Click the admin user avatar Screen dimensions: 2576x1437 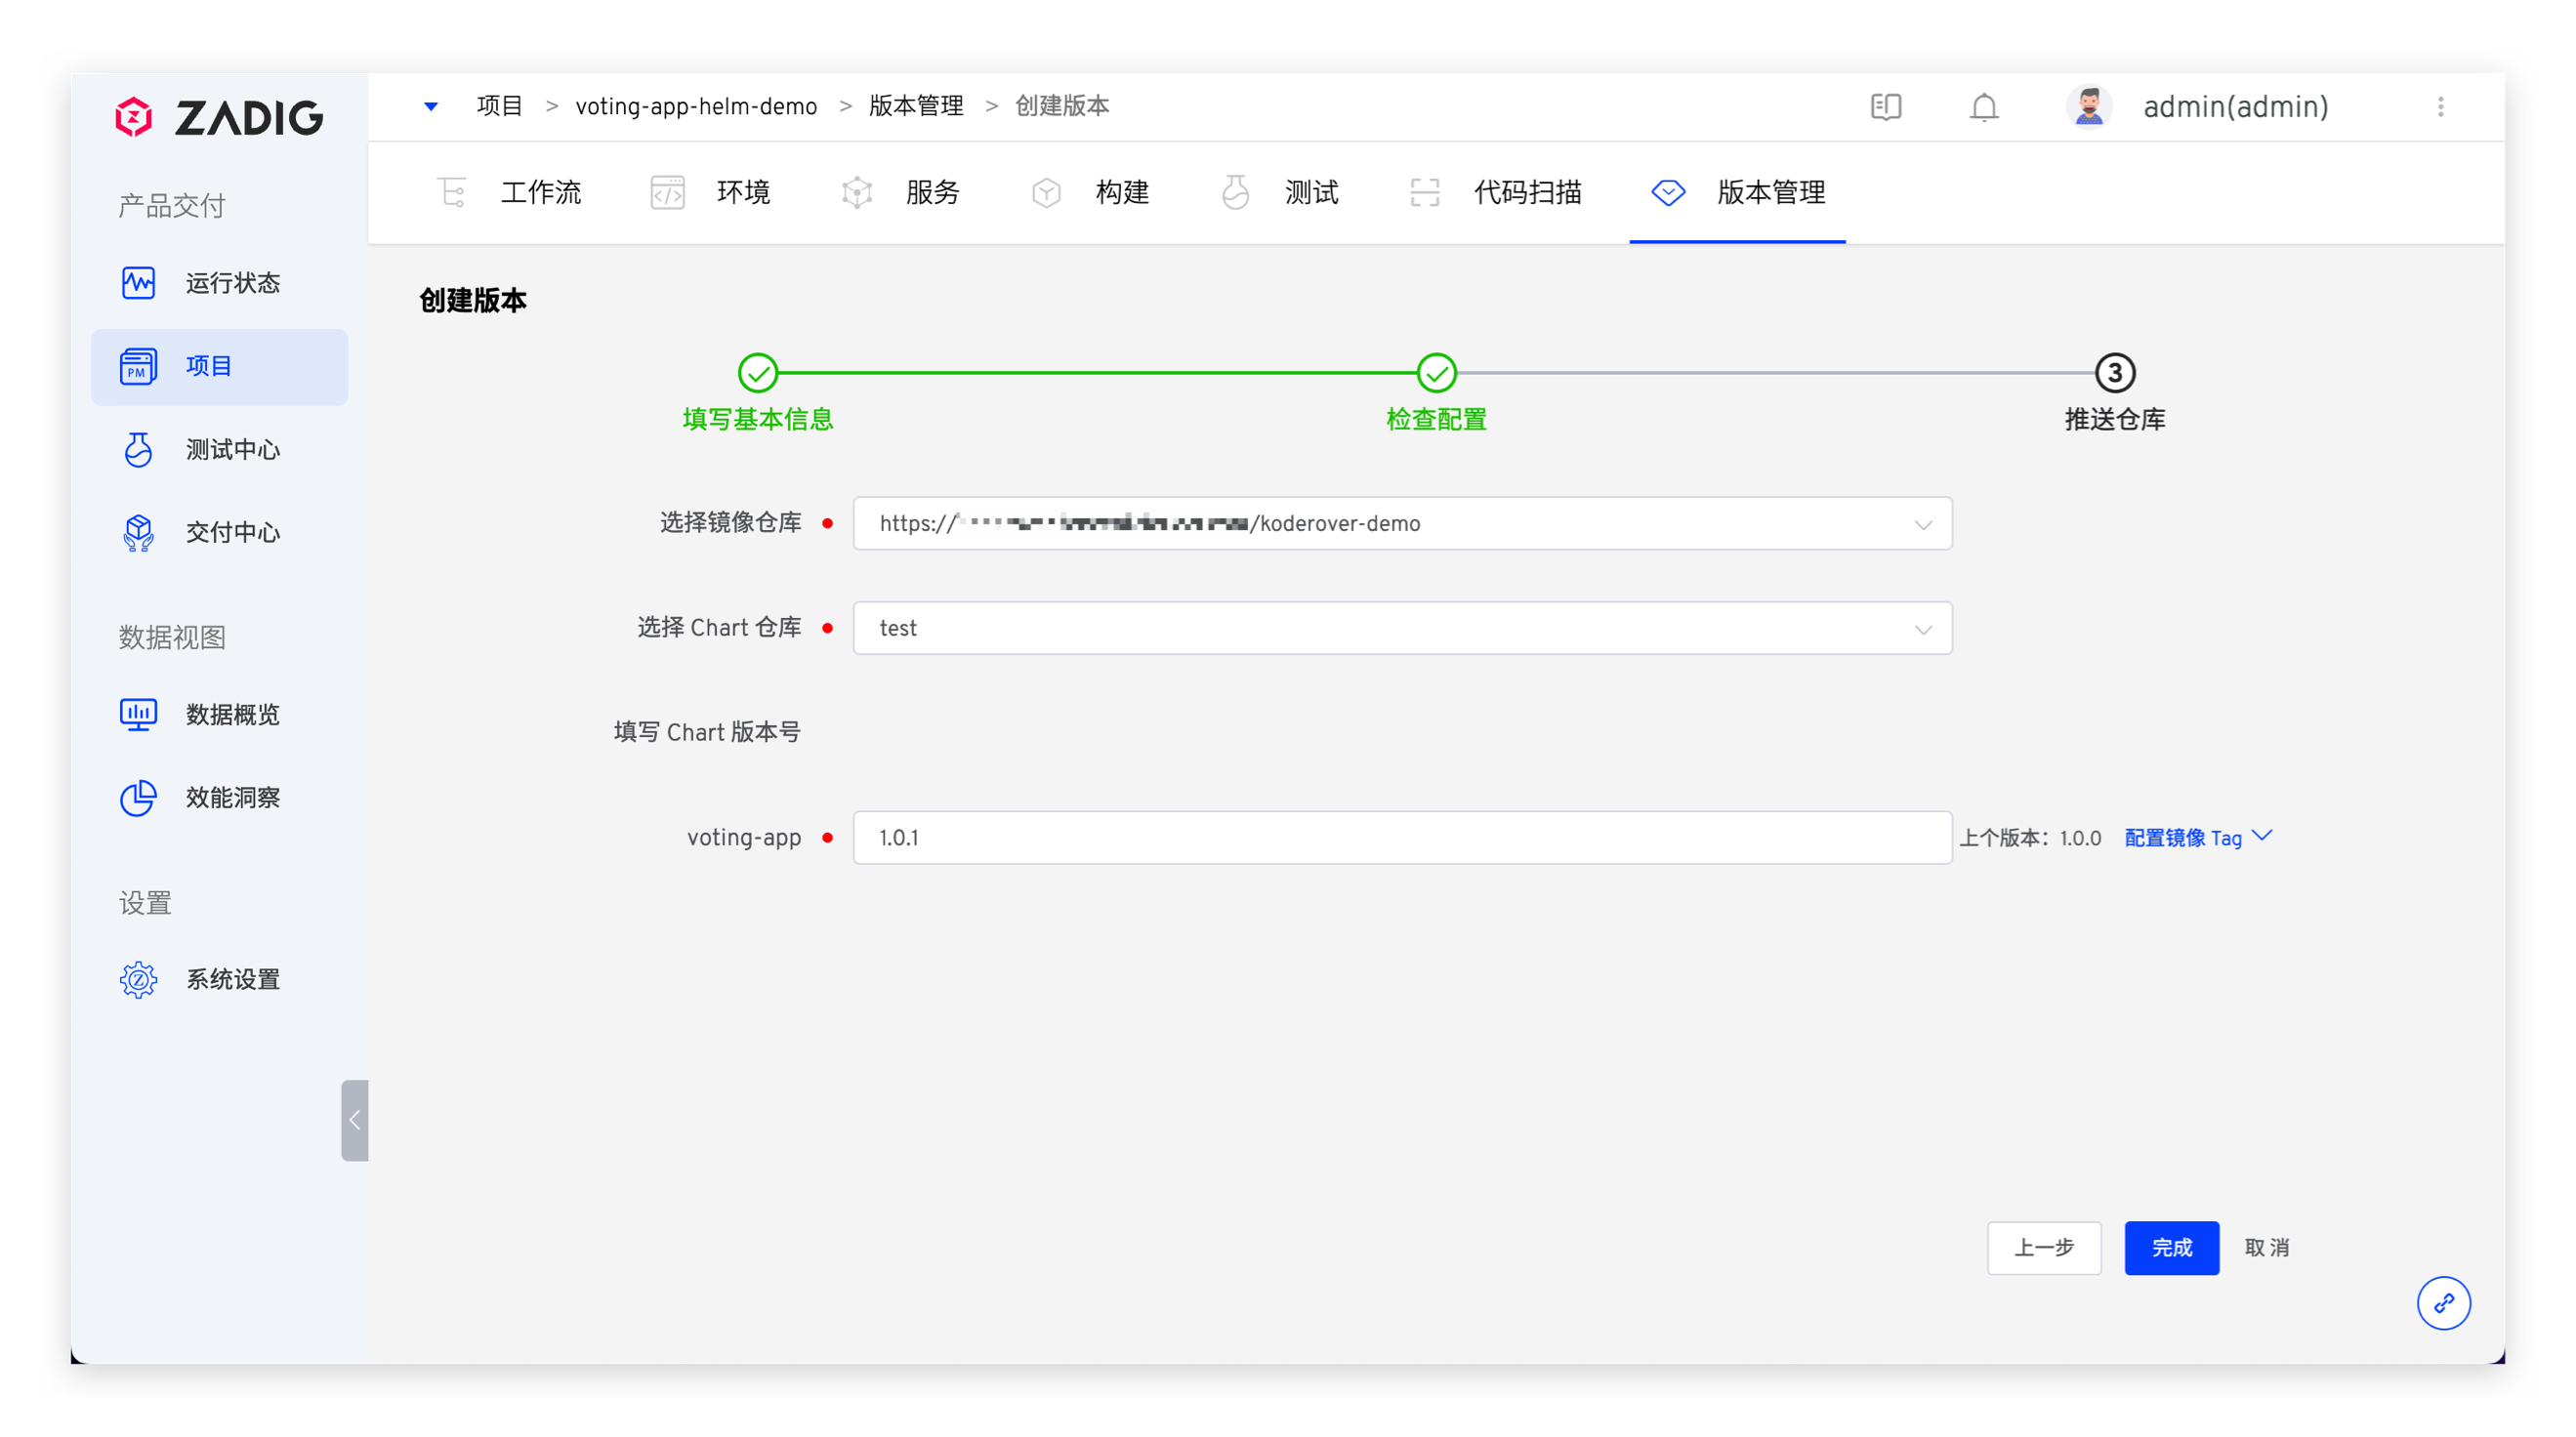(x=2088, y=107)
